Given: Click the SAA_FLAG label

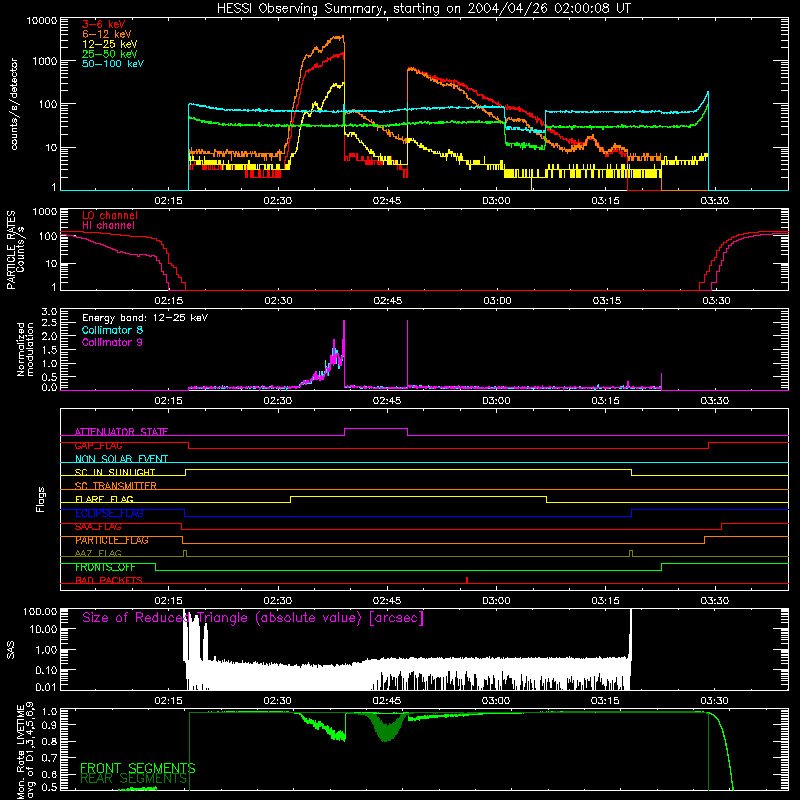Looking at the screenshot, I should click(x=98, y=527).
